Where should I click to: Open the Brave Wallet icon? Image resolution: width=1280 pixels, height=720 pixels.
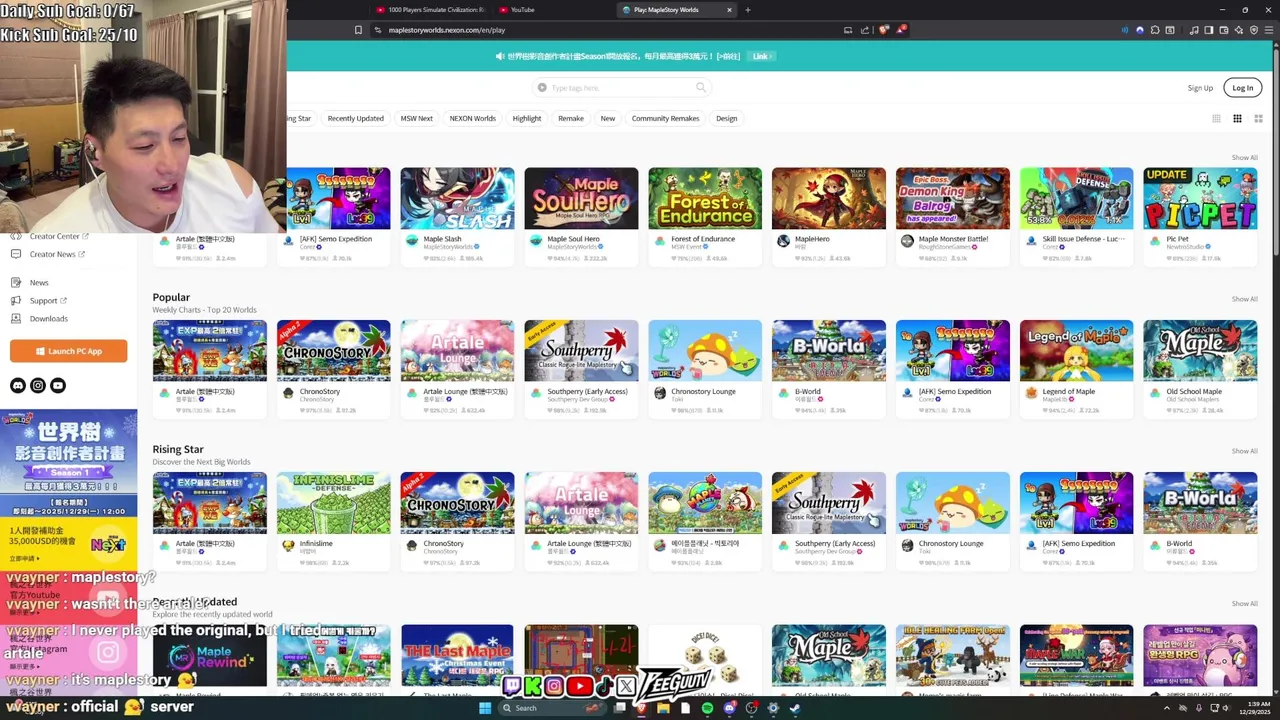[x=1224, y=30]
